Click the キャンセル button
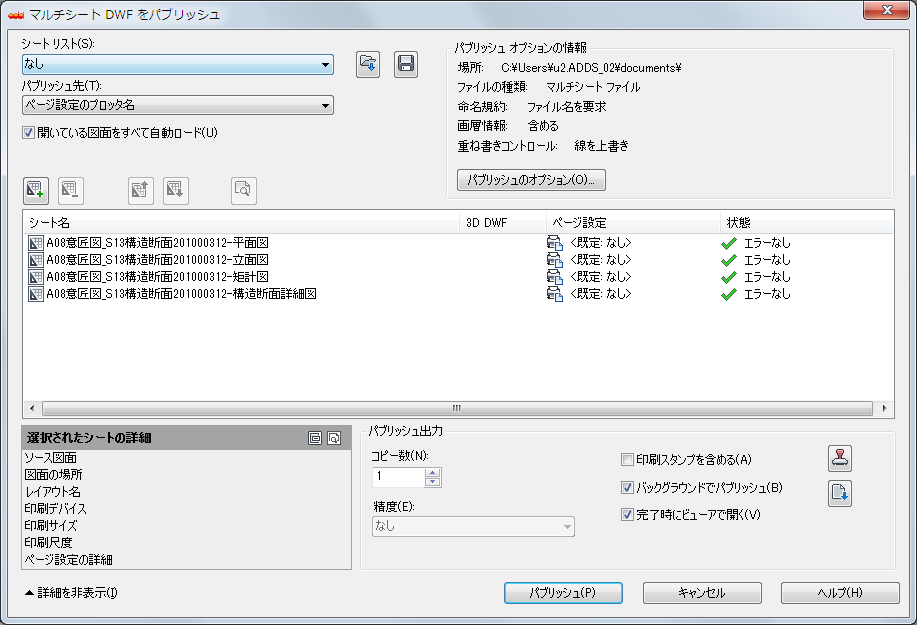This screenshot has height=625, width=917. click(x=702, y=593)
